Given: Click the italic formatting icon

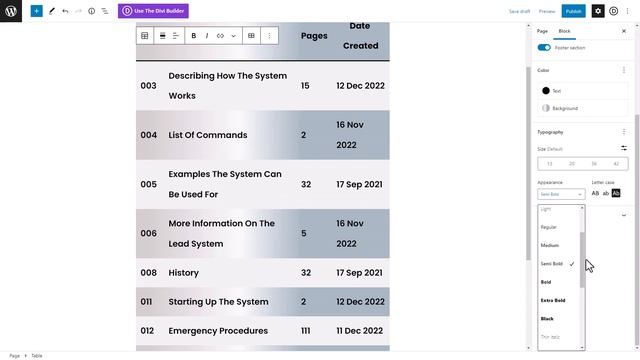Looking at the screenshot, I should 207,36.
